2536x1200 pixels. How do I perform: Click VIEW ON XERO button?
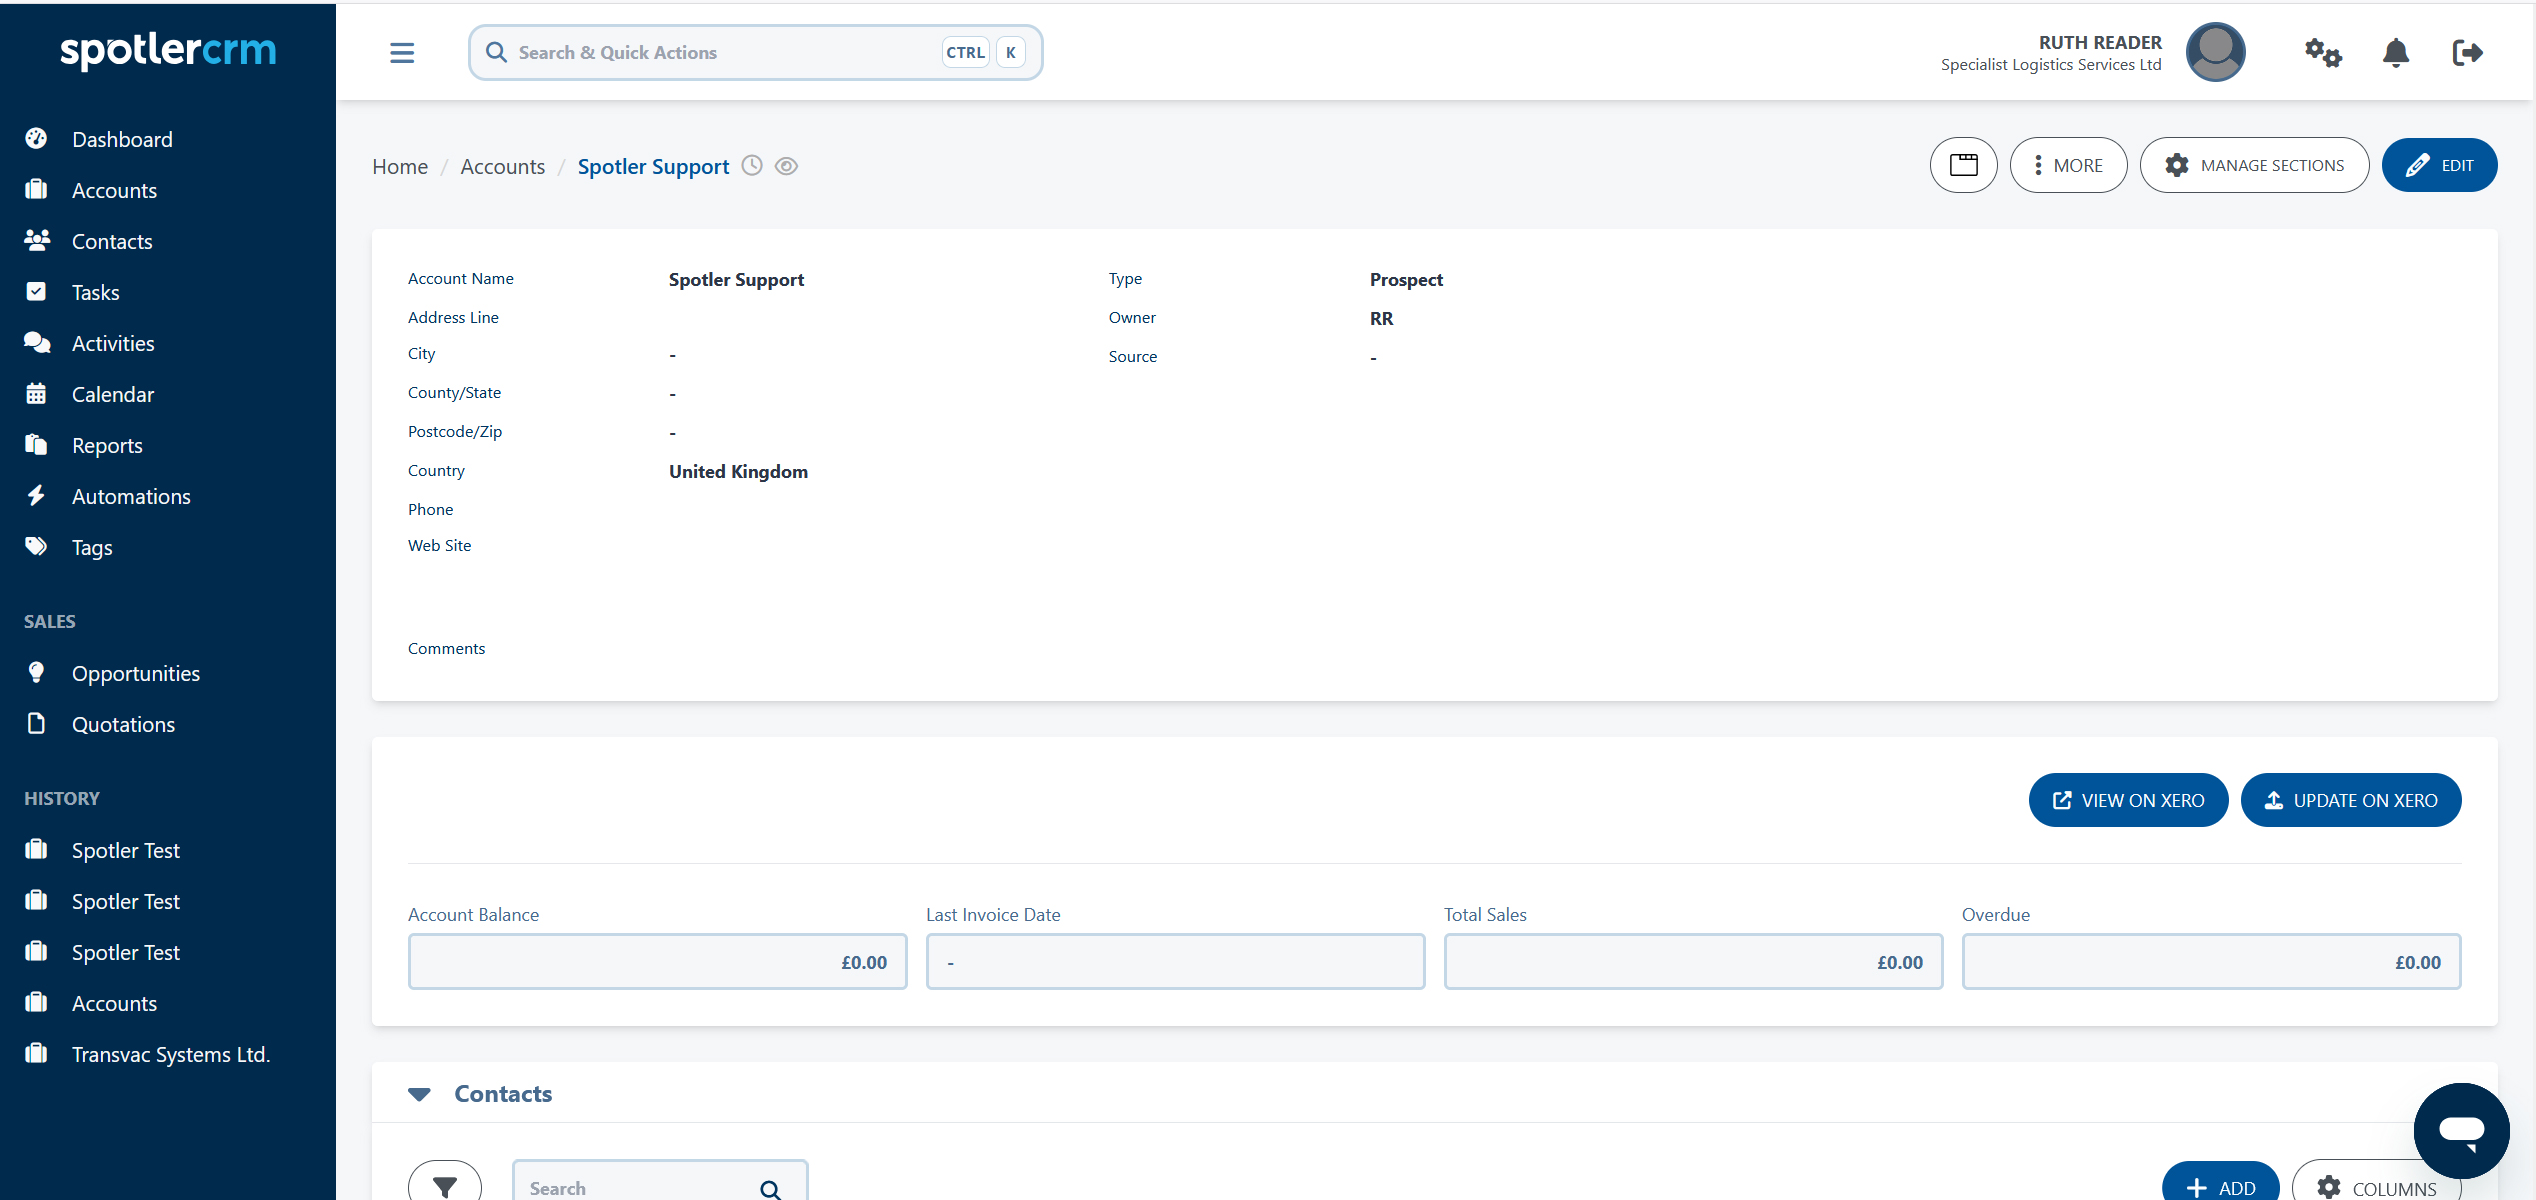point(2128,800)
